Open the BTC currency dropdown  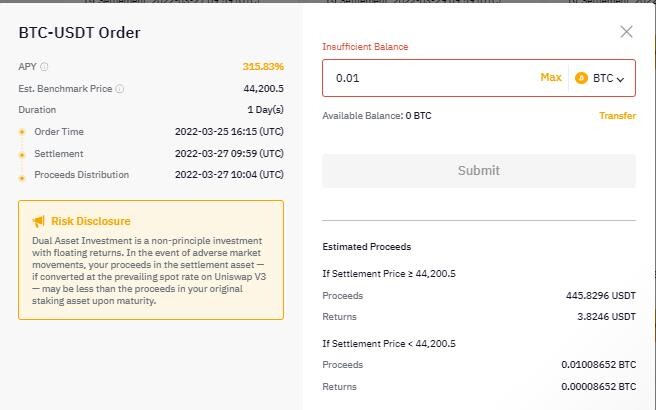pos(600,78)
